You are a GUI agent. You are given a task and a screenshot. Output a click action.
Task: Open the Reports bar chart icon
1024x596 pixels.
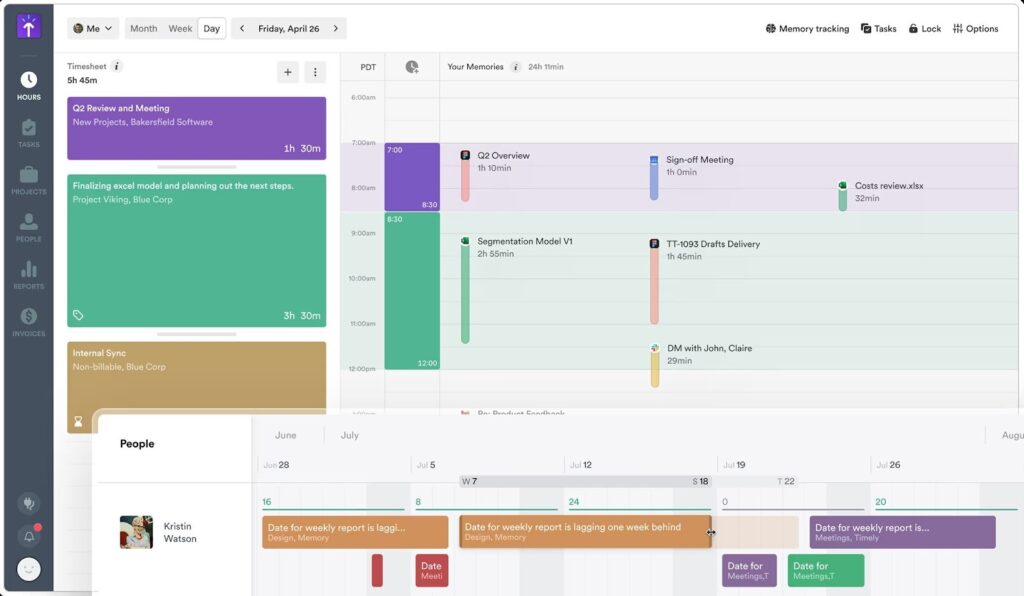click(28, 274)
